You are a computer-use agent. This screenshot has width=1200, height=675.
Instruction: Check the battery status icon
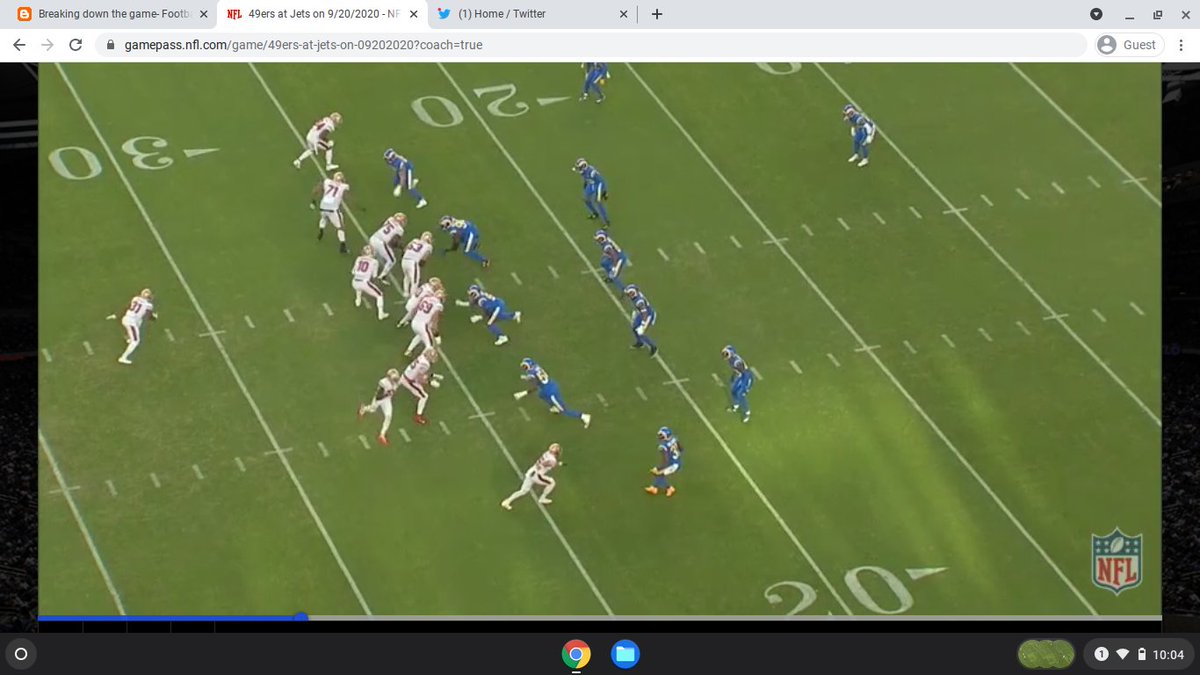point(1141,655)
